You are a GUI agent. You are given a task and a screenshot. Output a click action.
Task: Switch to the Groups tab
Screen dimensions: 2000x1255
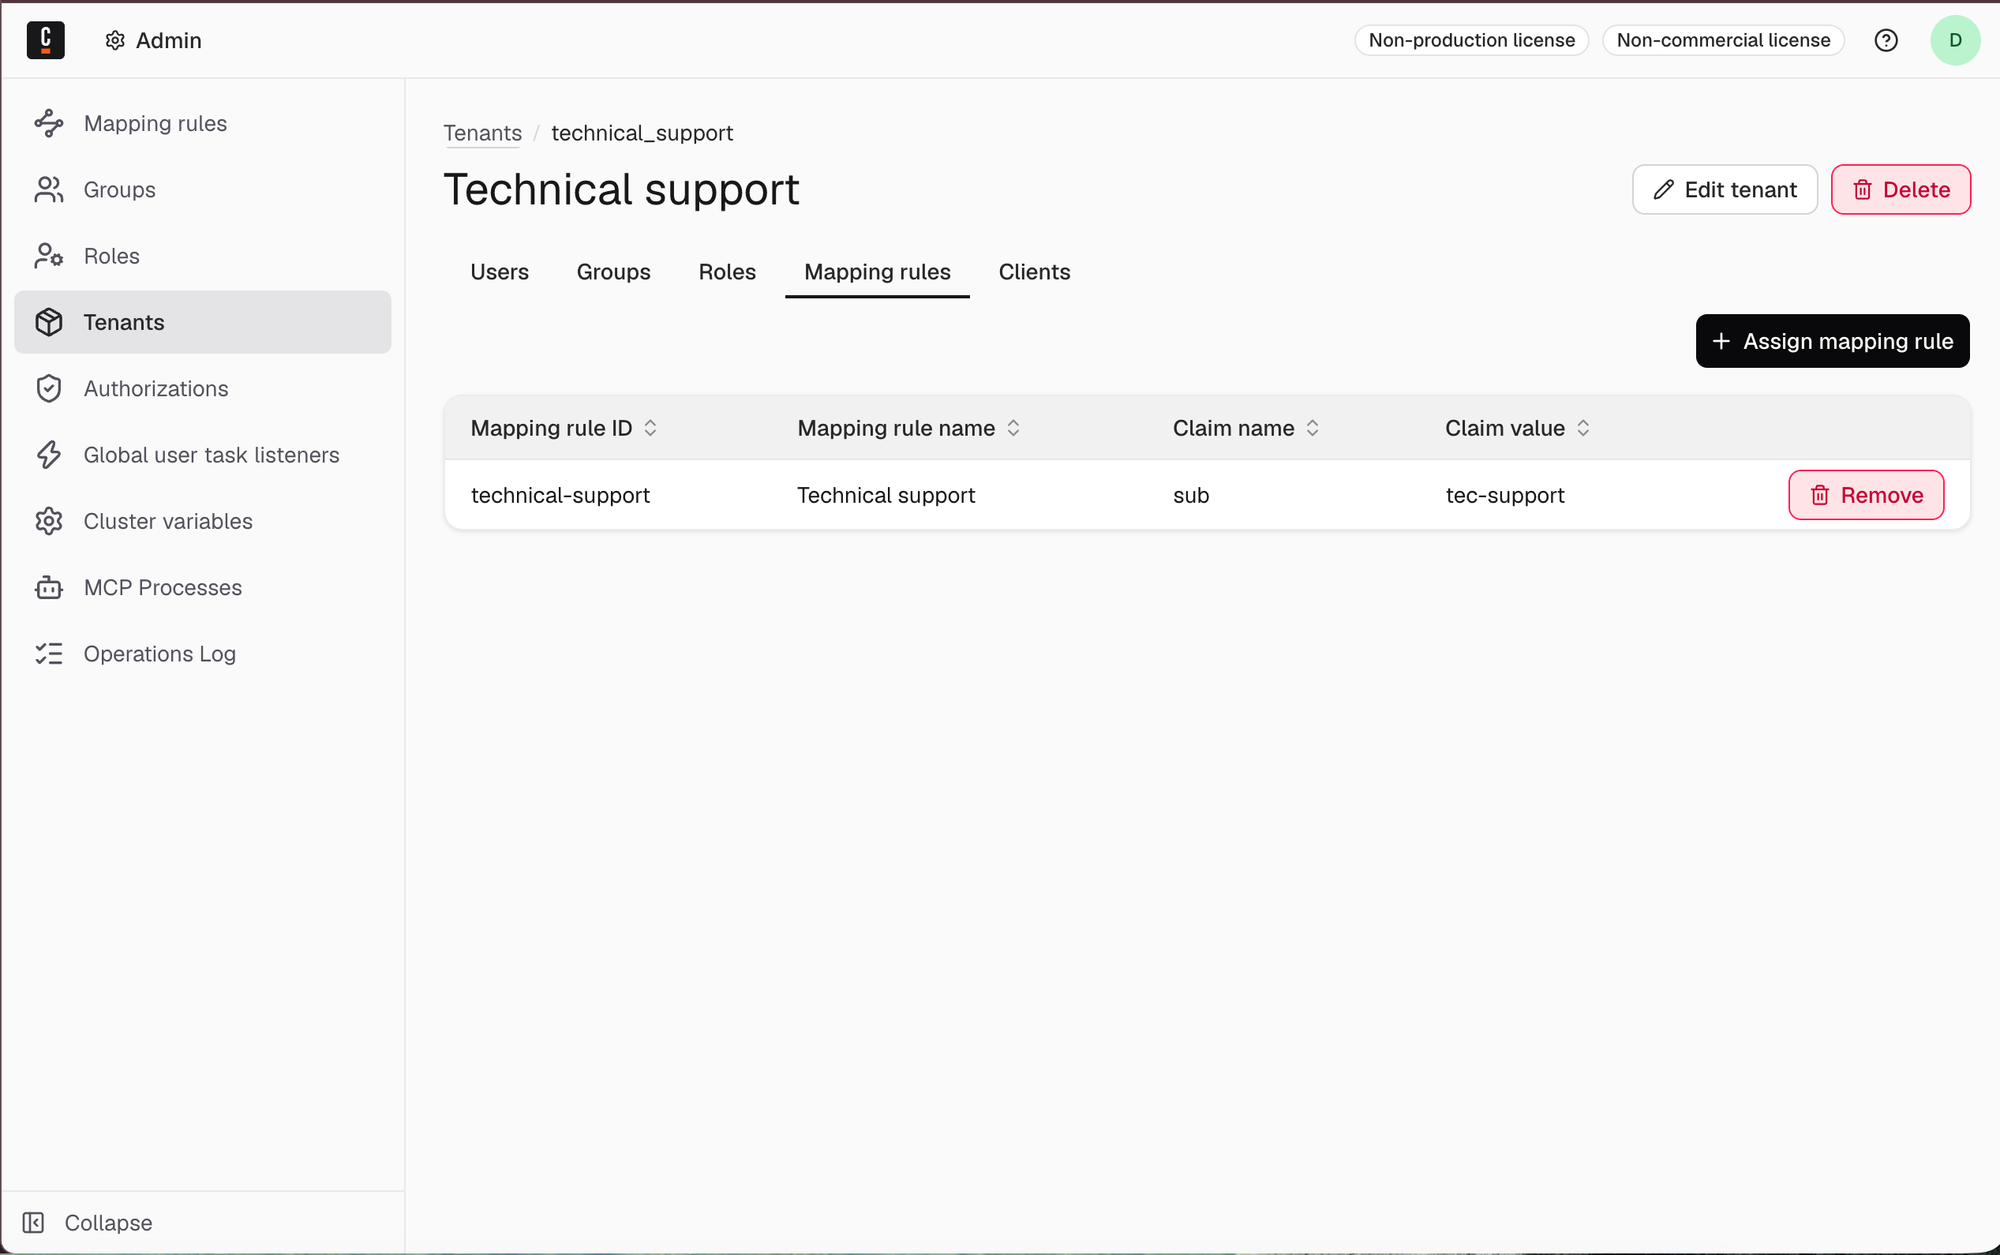click(x=613, y=272)
